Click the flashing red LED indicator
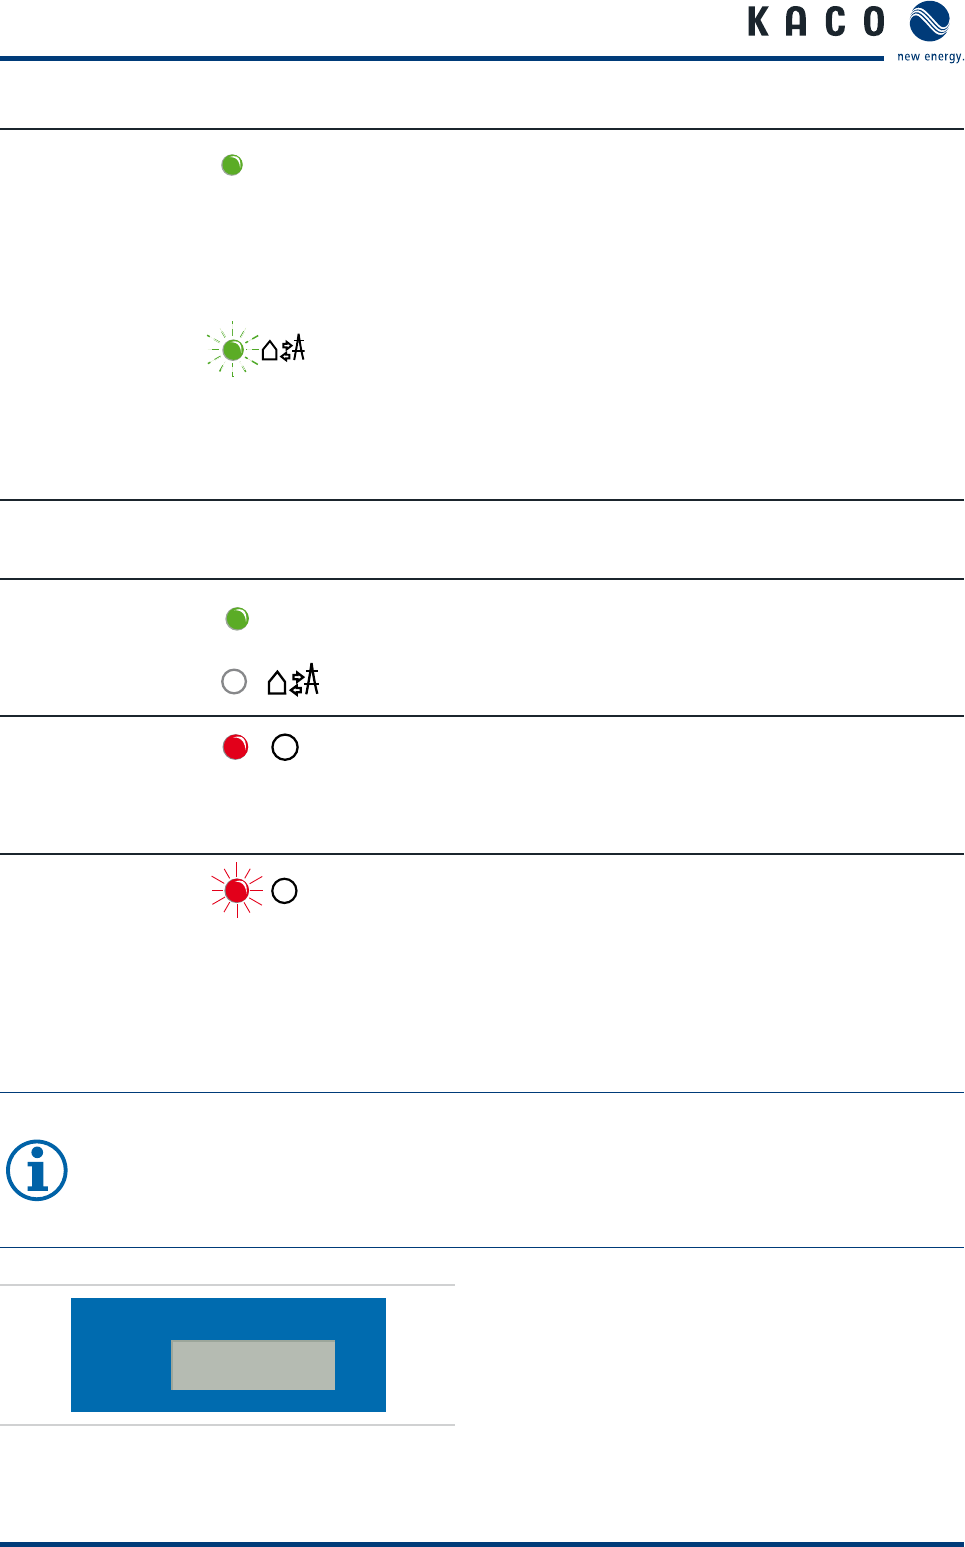 (x=237, y=890)
